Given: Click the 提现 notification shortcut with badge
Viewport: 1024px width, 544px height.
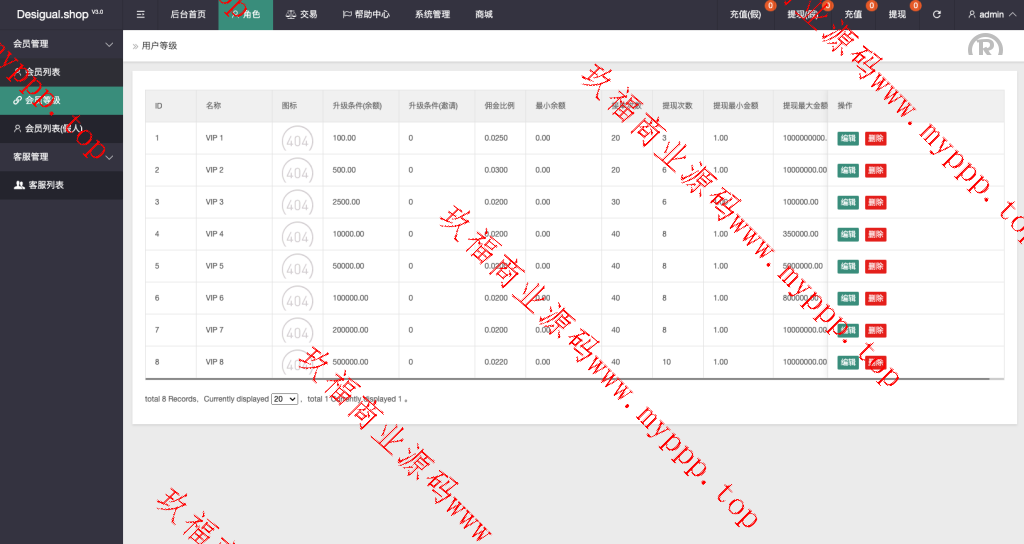Looking at the screenshot, I should (x=897, y=15).
